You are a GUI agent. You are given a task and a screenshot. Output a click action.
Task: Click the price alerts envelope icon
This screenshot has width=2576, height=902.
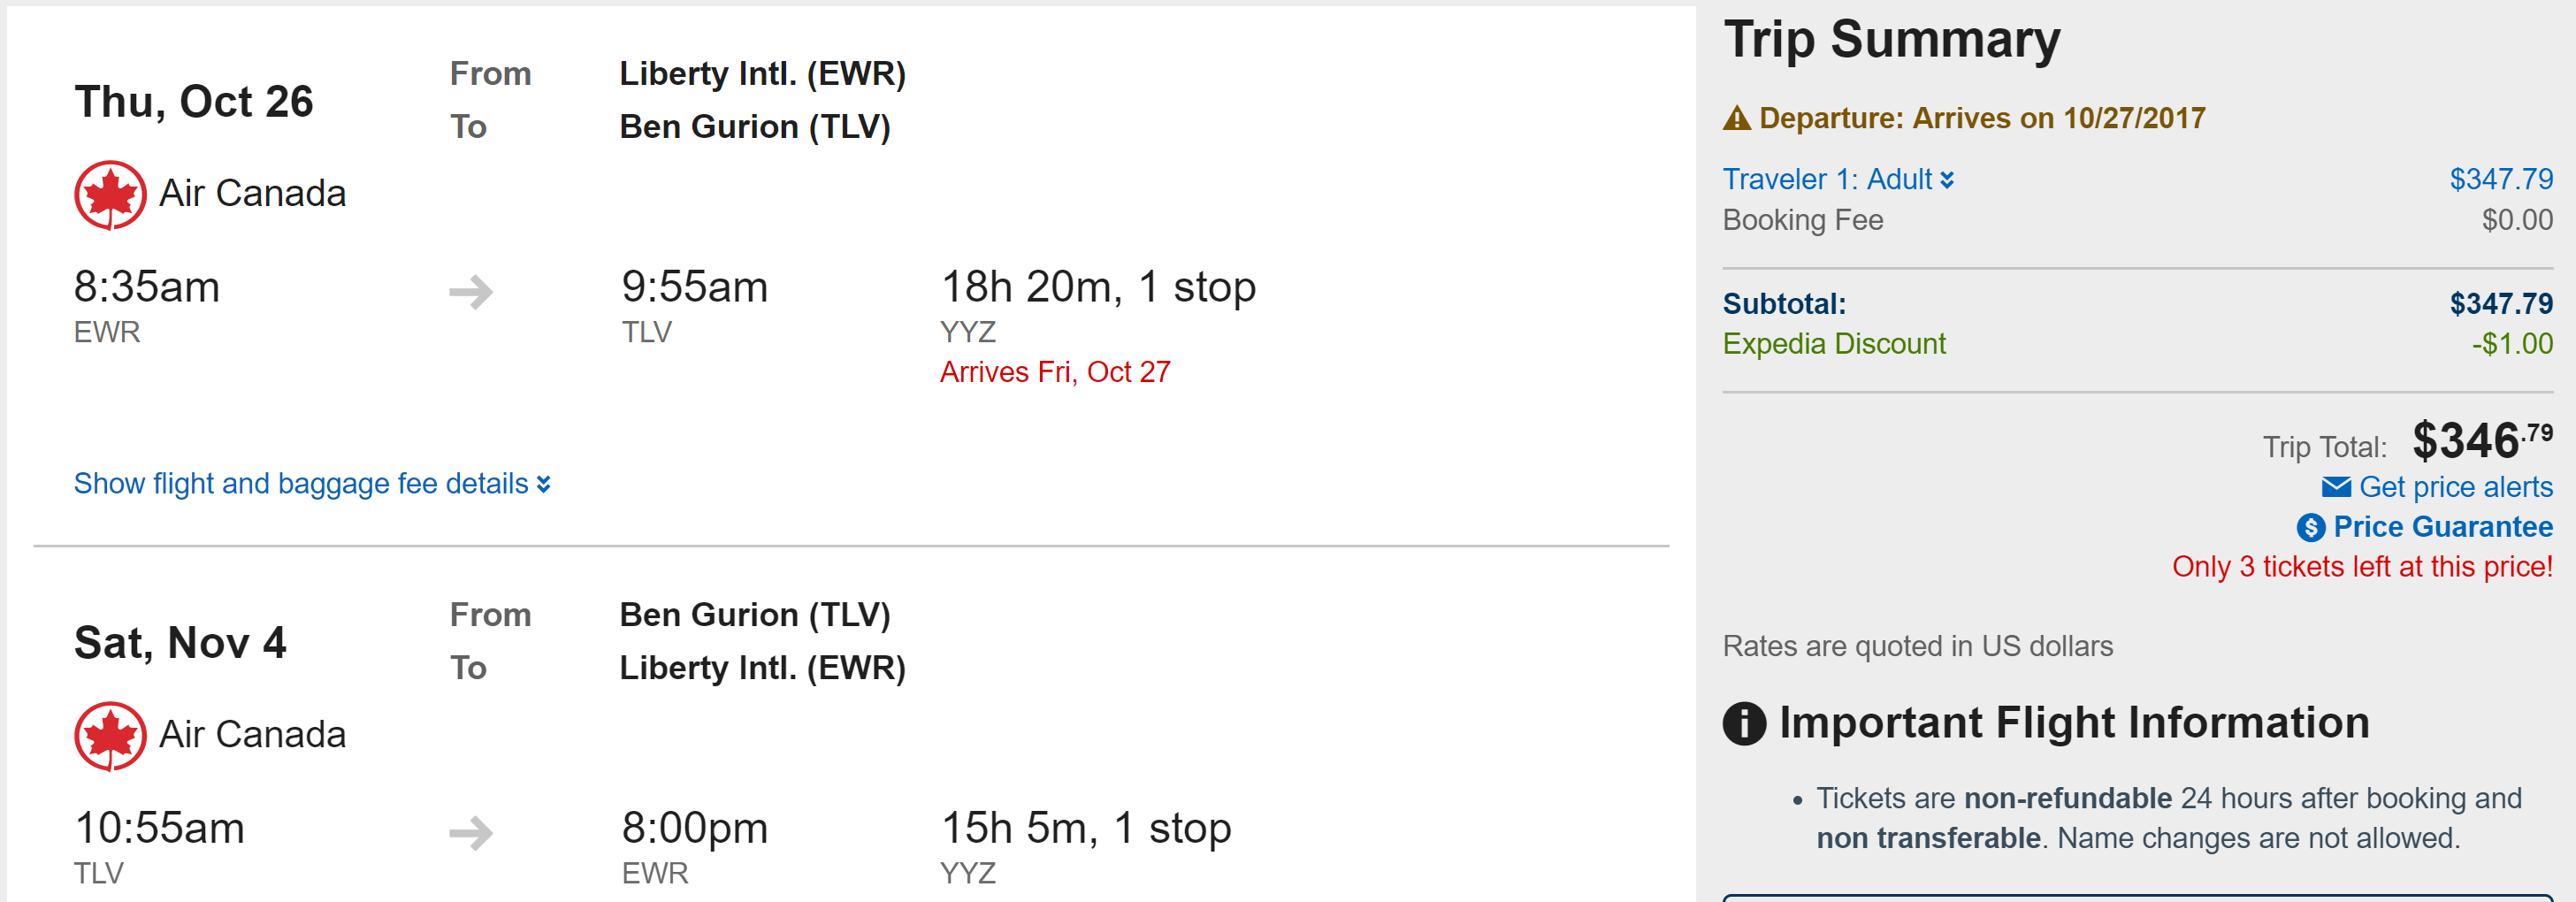[2336, 487]
